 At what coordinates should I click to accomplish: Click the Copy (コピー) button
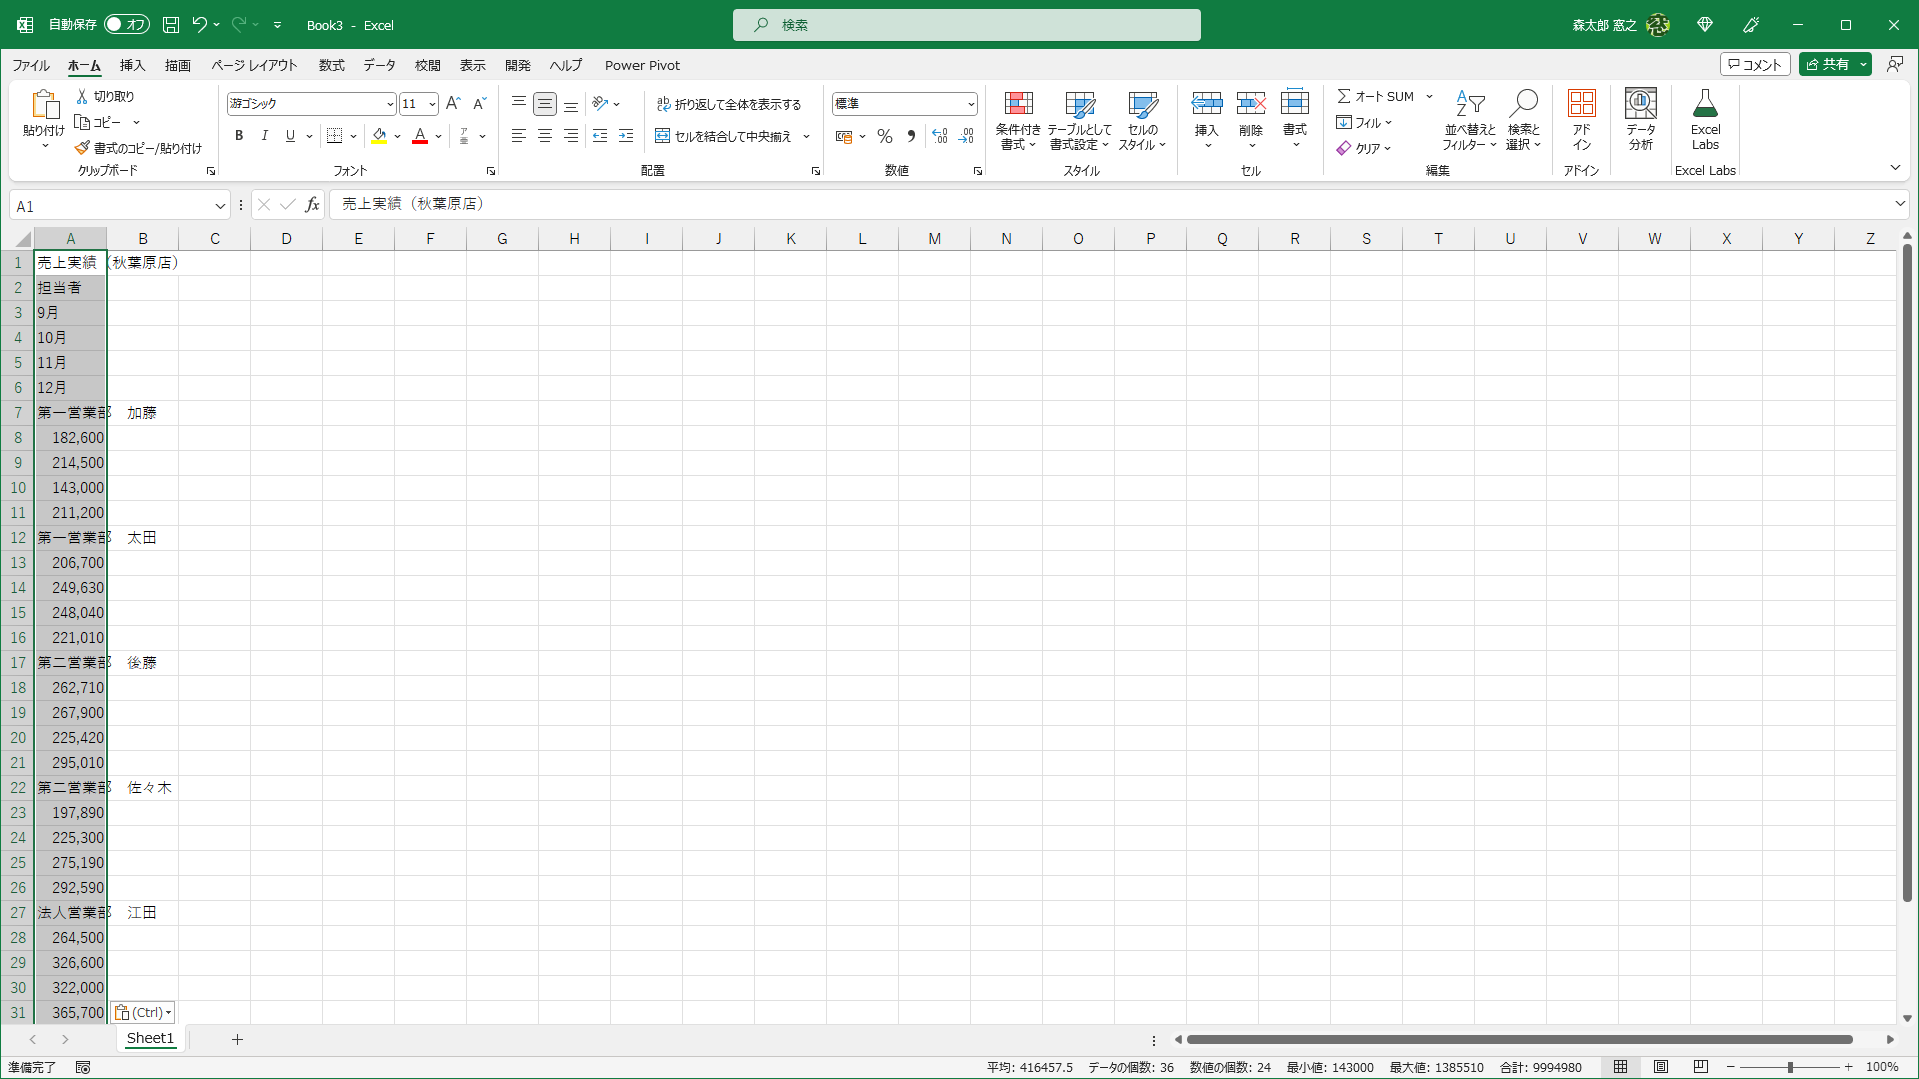pyautogui.click(x=98, y=122)
